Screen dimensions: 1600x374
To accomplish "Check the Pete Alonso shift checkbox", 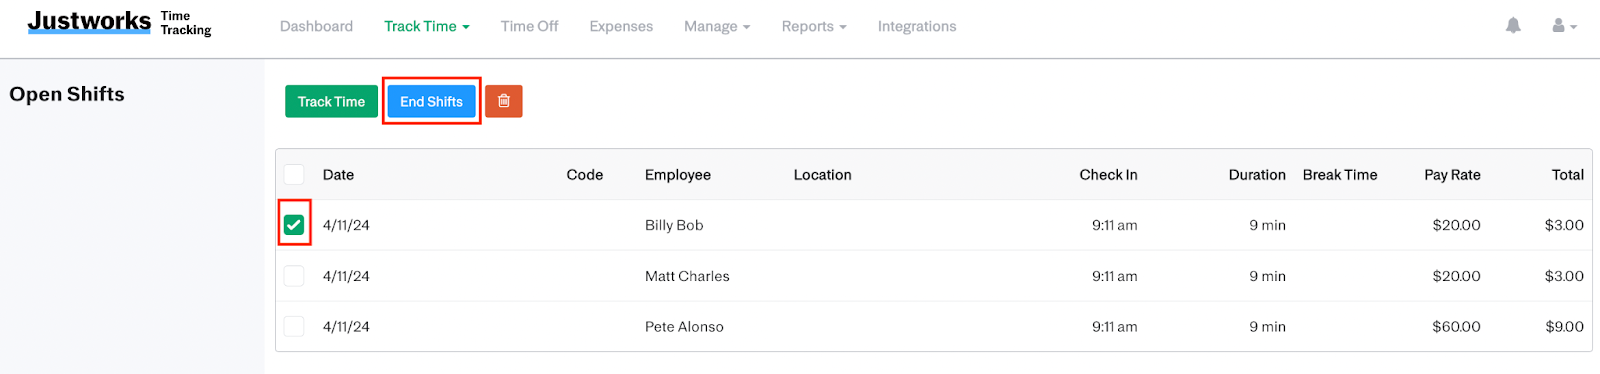I will coord(294,326).
